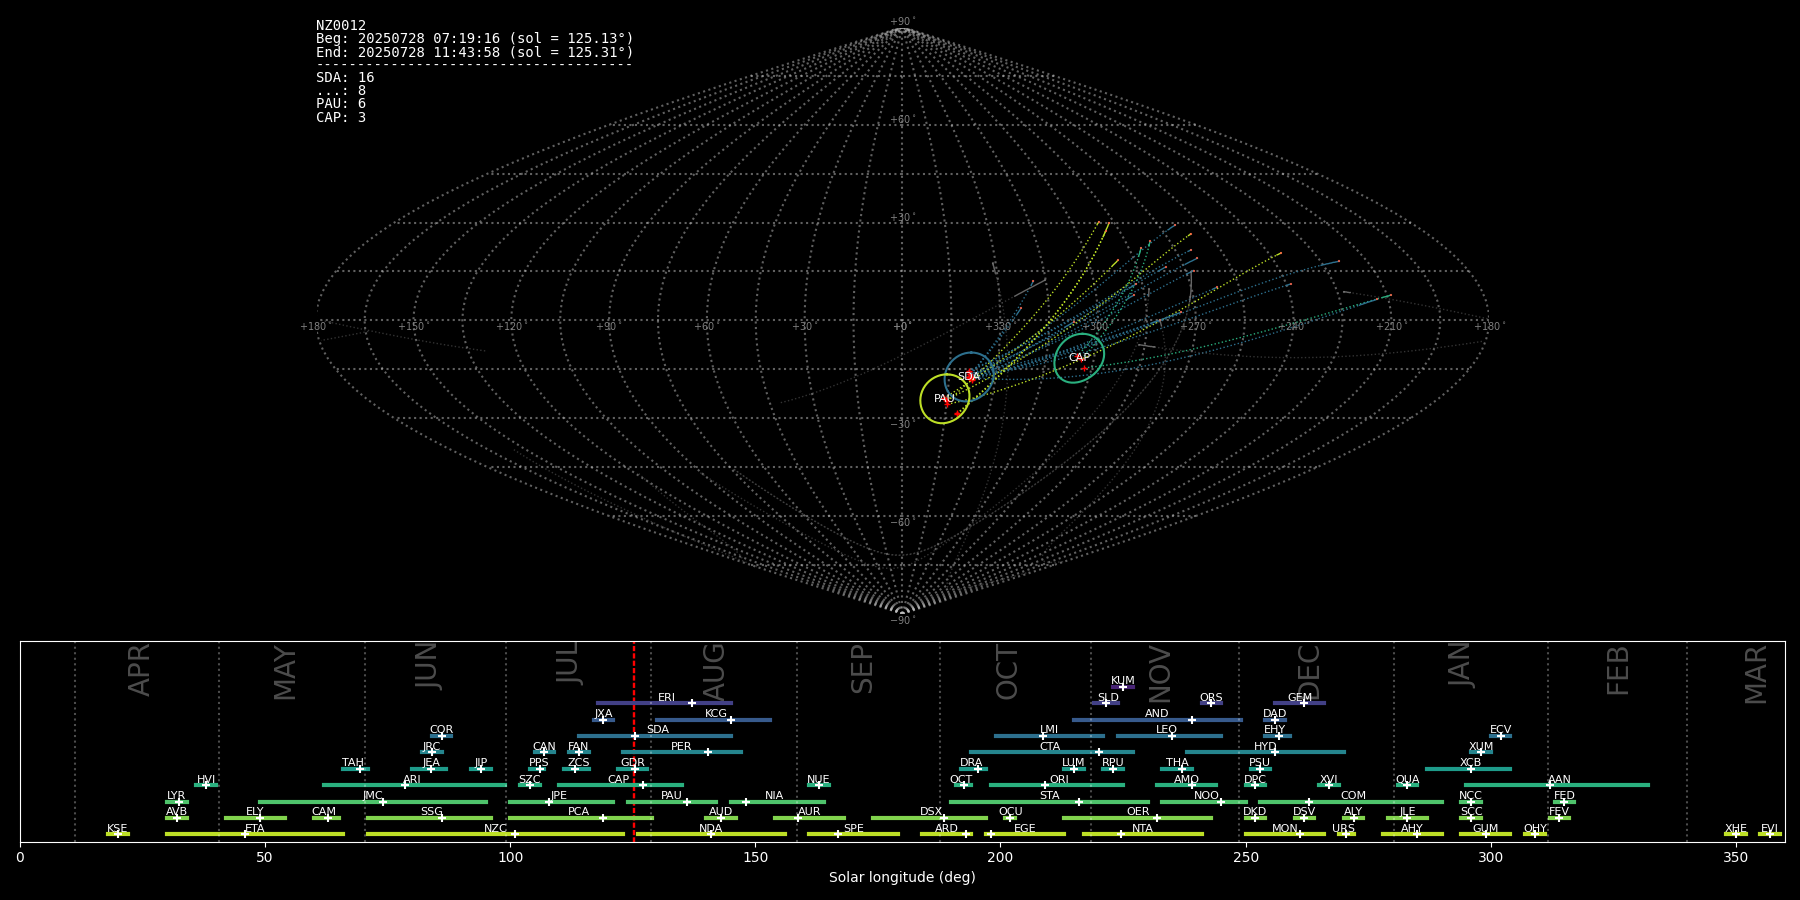The image size is (1800, 900).
Task: Click the yellow PAU radiant circle on the sky map
Action: [x=945, y=399]
